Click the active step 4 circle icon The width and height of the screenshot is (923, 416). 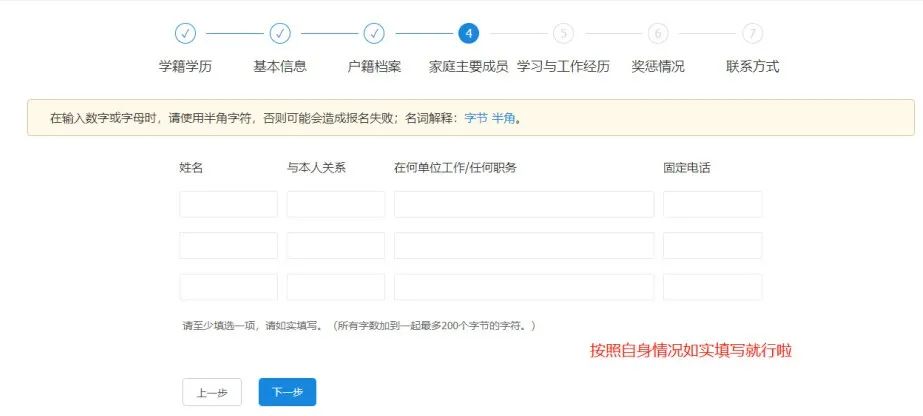click(x=468, y=33)
